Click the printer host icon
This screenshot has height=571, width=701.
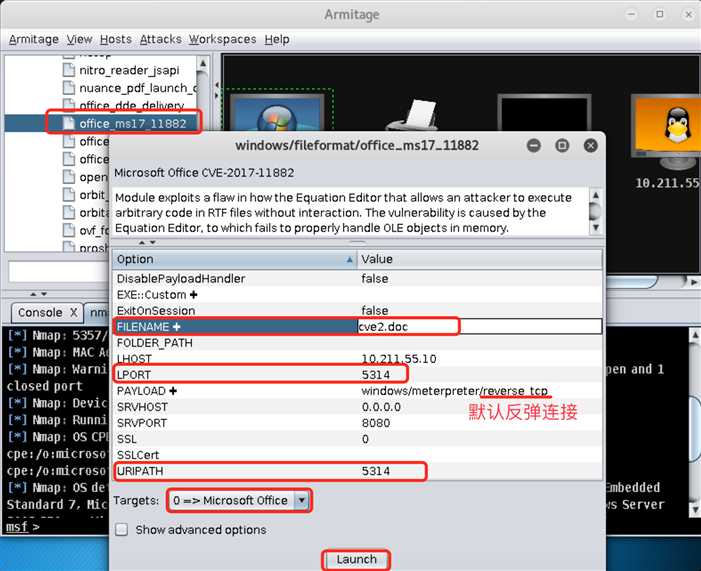coord(414,115)
